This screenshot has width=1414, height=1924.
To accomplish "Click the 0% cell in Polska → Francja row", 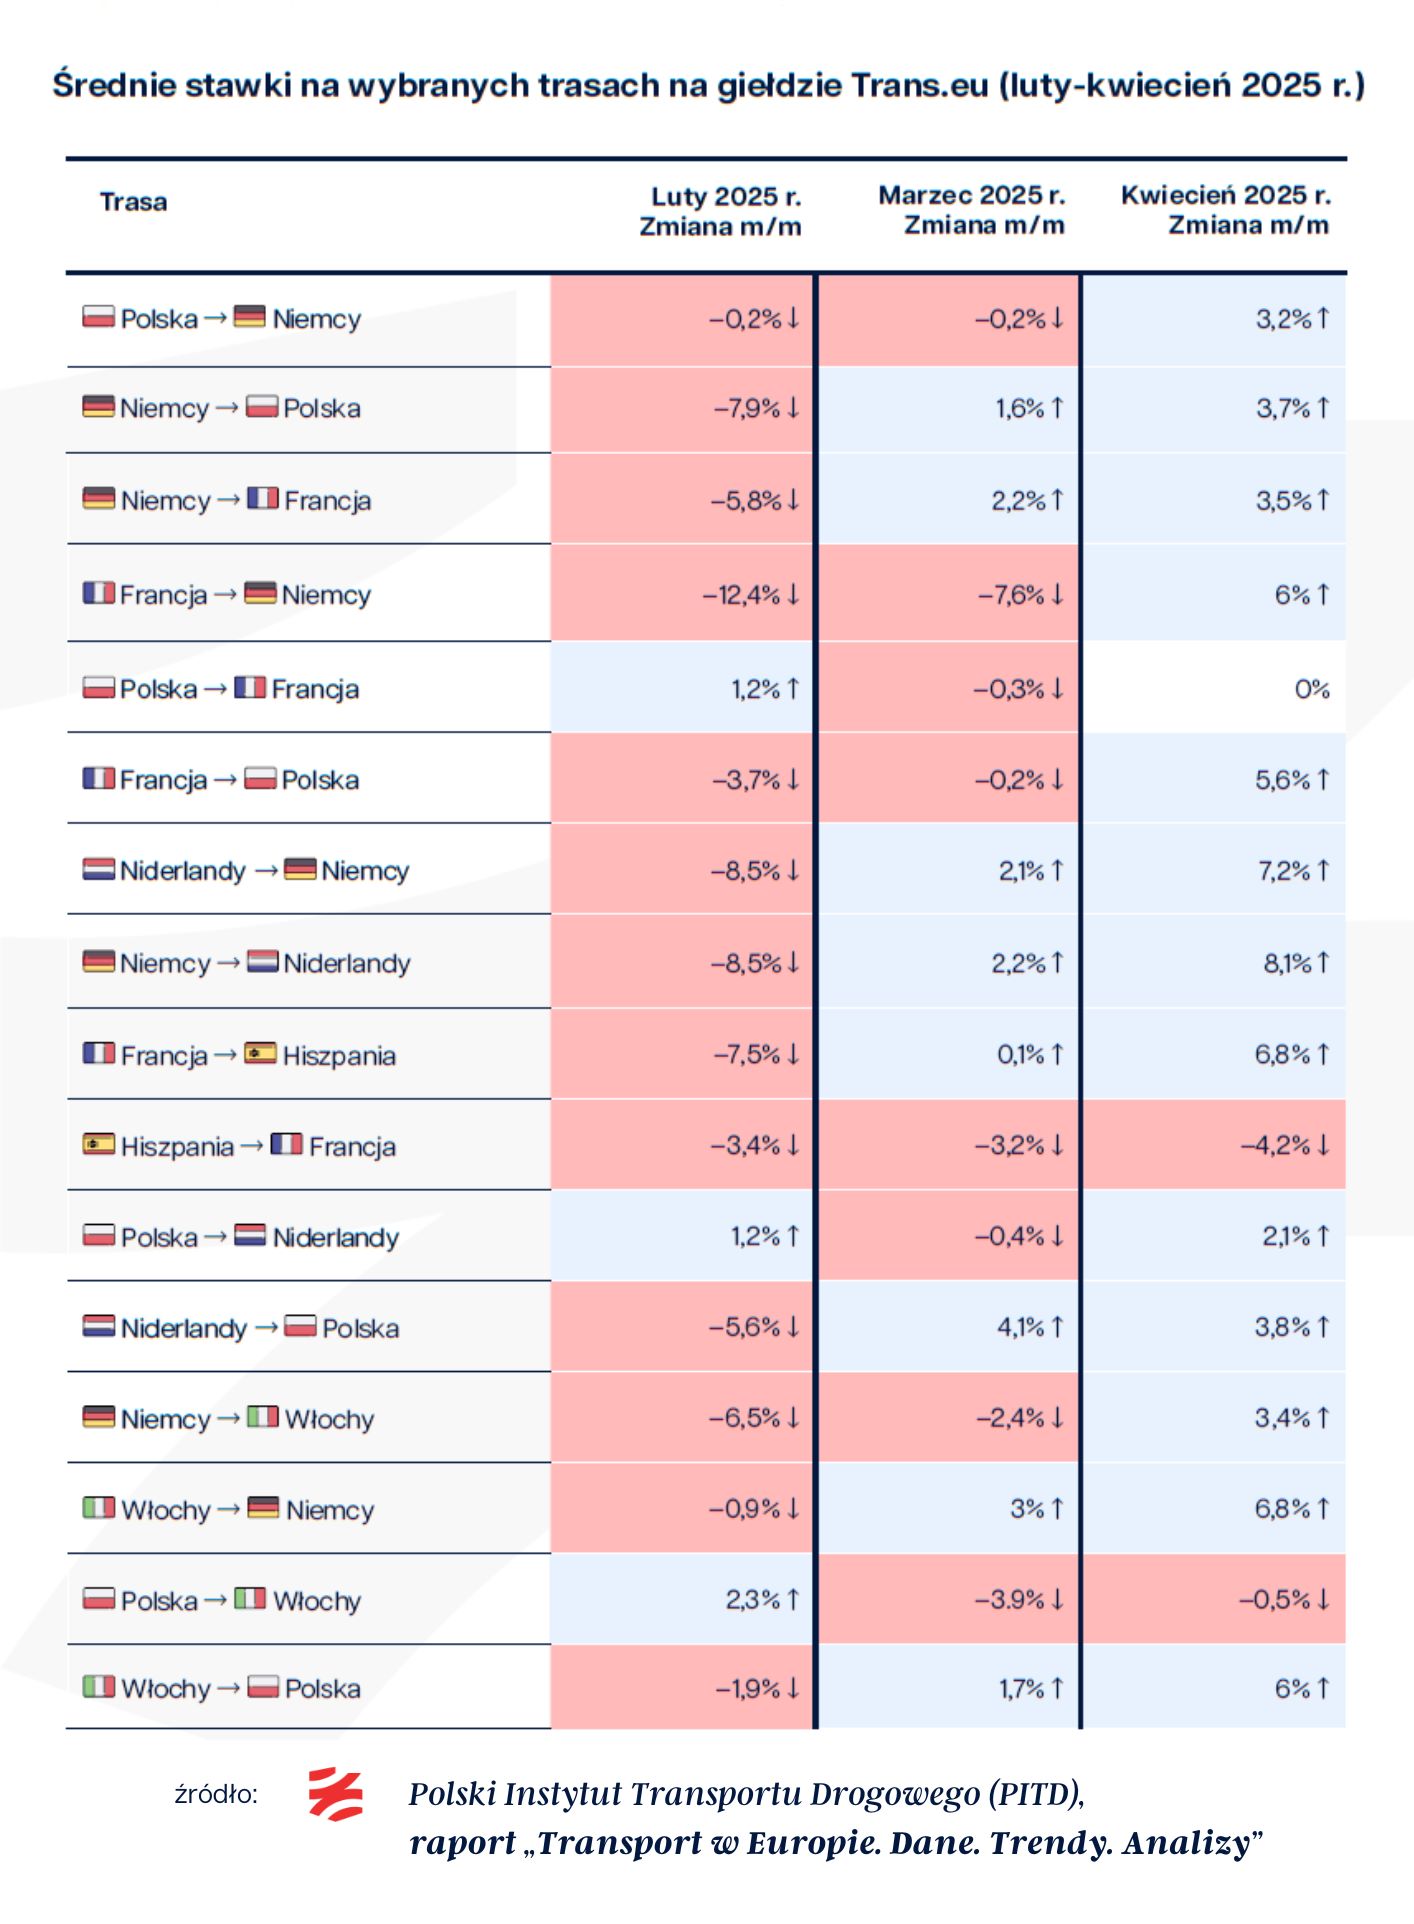I will point(1311,689).
